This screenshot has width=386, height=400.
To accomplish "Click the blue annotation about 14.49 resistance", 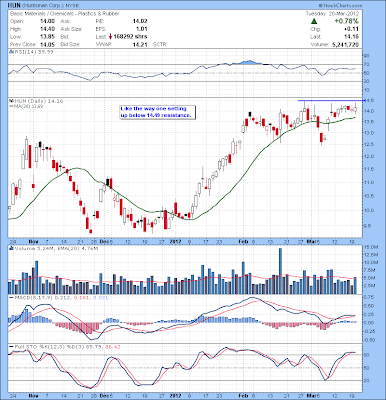I will pyautogui.click(x=157, y=112).
